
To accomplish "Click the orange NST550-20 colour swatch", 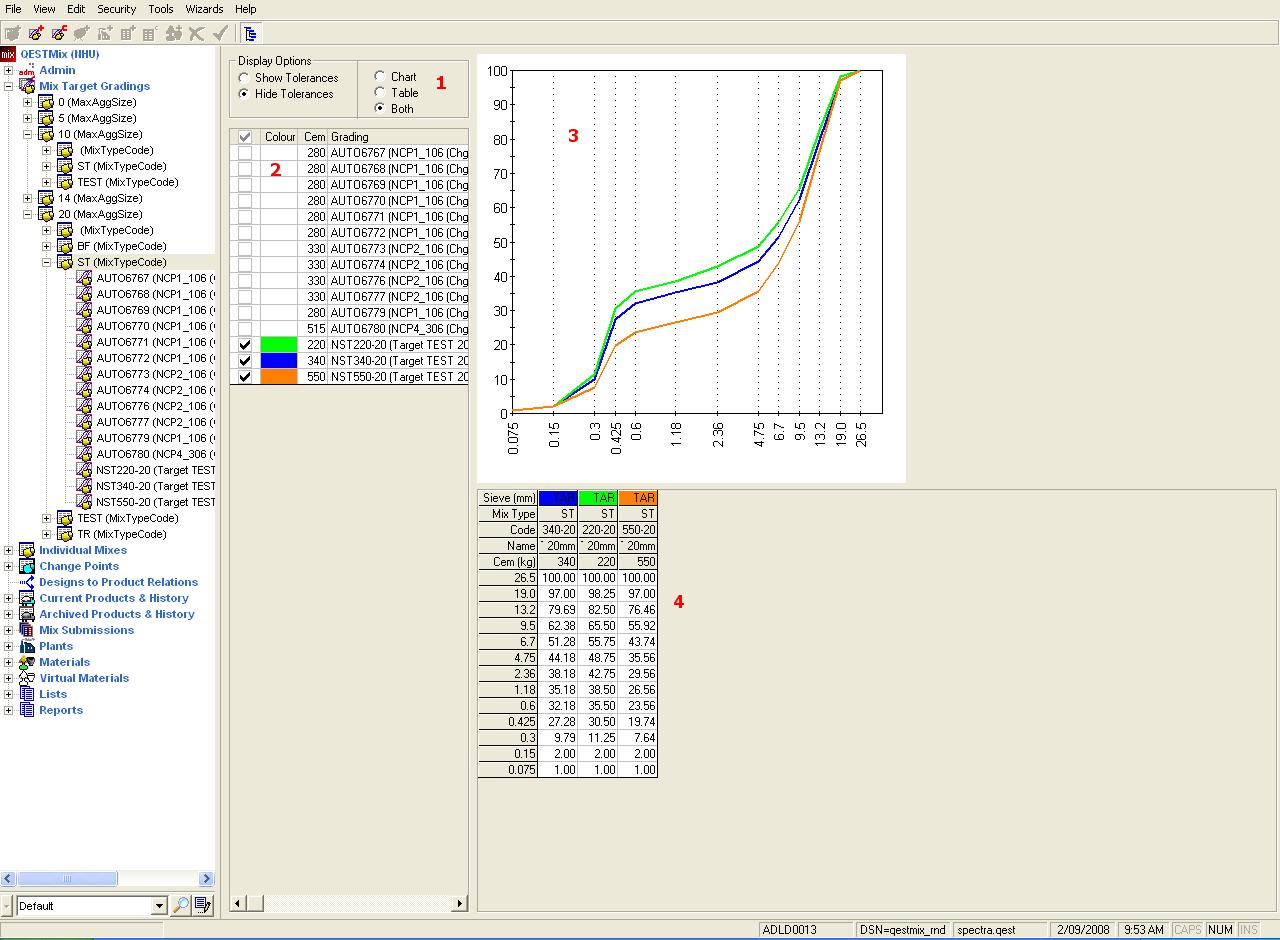I will tap(280, 377).
